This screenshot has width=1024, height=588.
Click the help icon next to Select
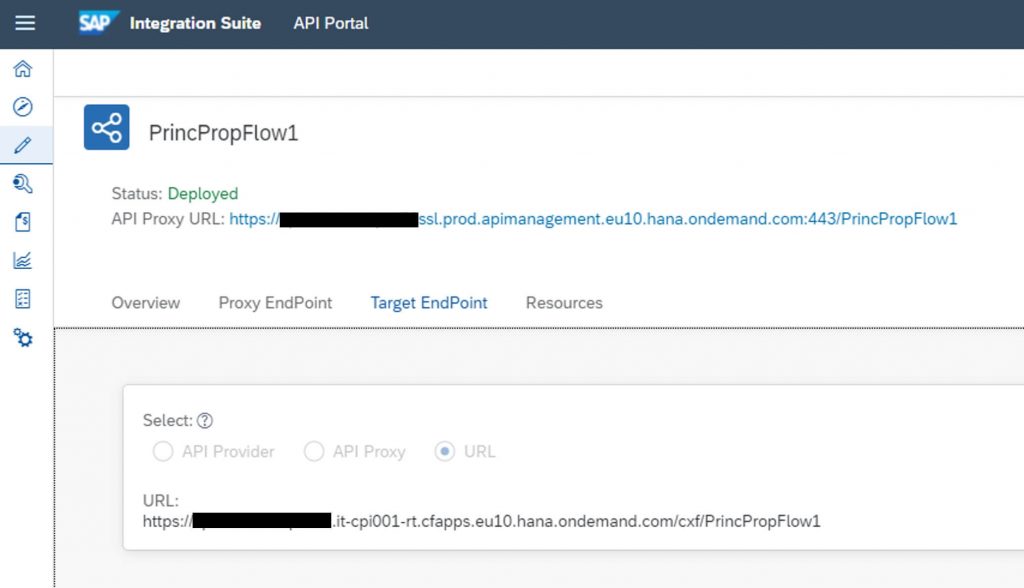tap(205, 421)
